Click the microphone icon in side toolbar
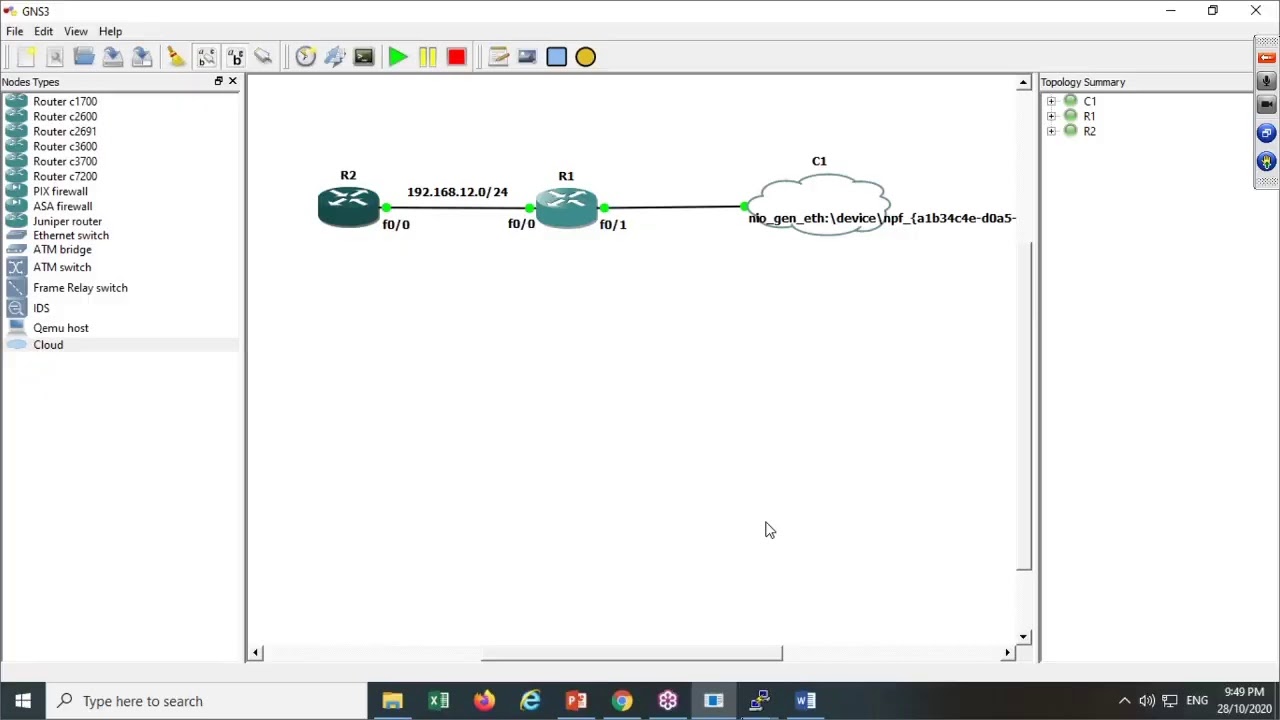The height and width of the screenshot is (720, 1280). [x=1266, y=81]
